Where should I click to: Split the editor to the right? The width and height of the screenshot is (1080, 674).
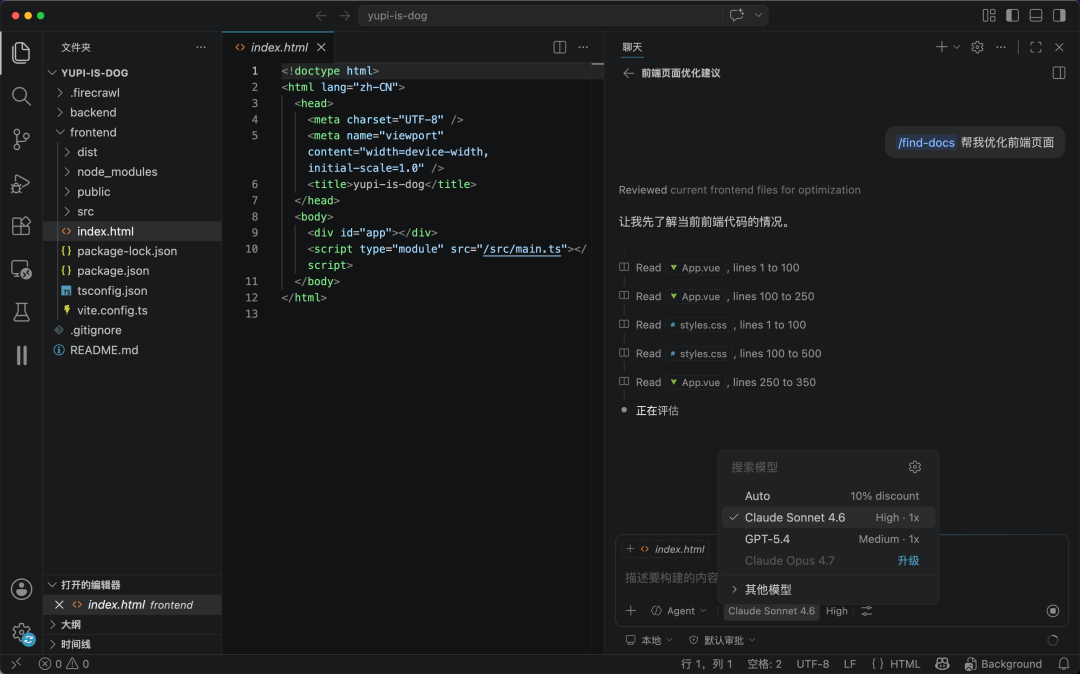[x=559, y=47]
